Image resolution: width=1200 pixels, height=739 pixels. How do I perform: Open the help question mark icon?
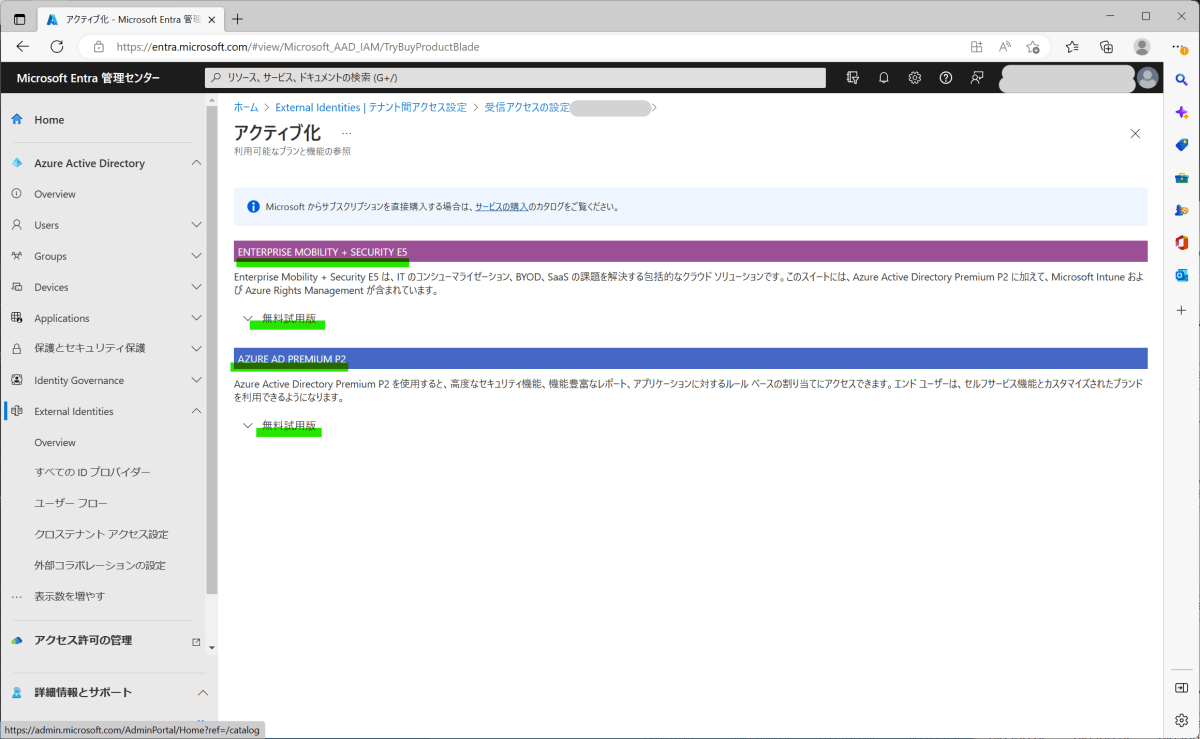coord(946,78)
